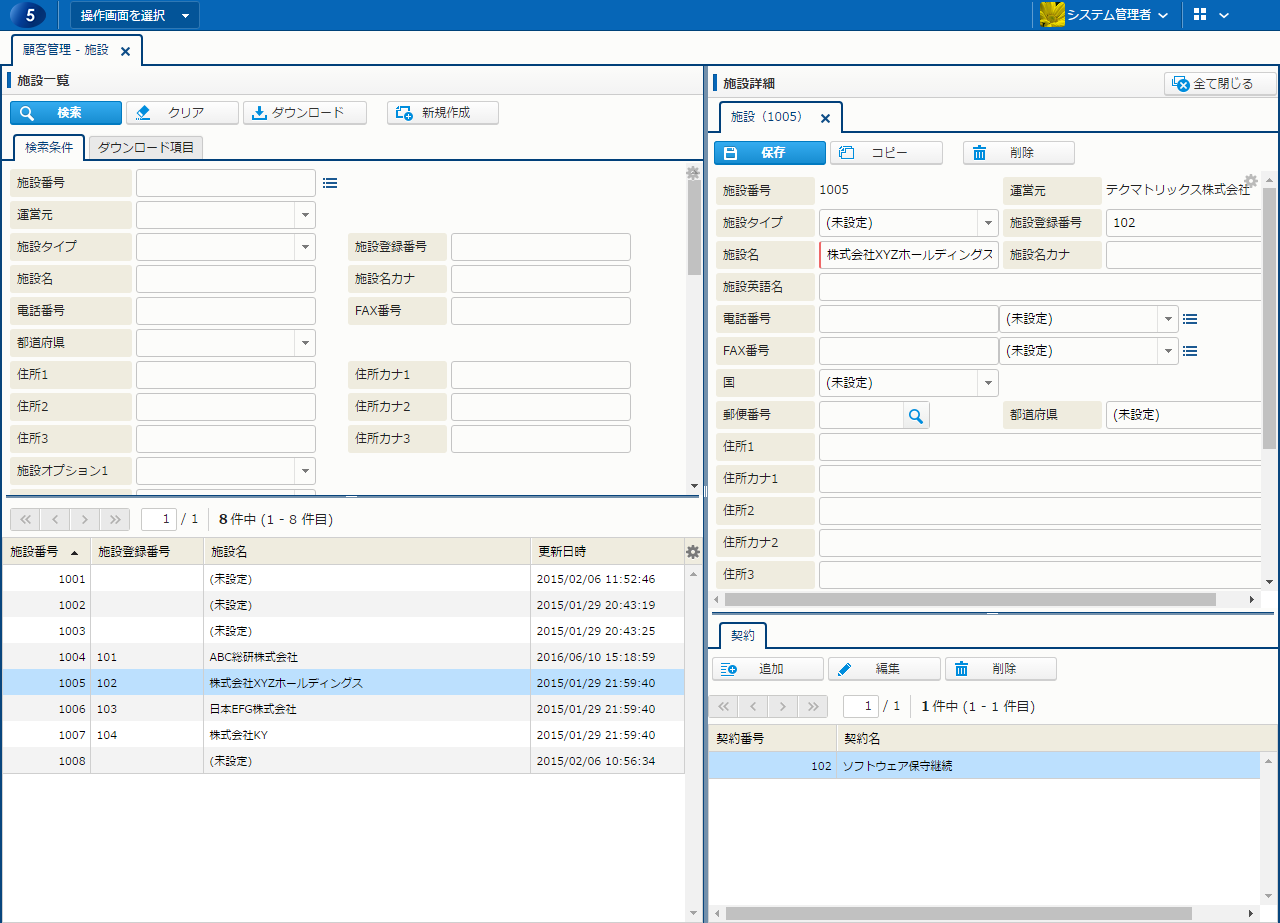1280x923 pixels.
Task: Switch to the ダウンロード項目 tab
Action: (x=146, y=148)
